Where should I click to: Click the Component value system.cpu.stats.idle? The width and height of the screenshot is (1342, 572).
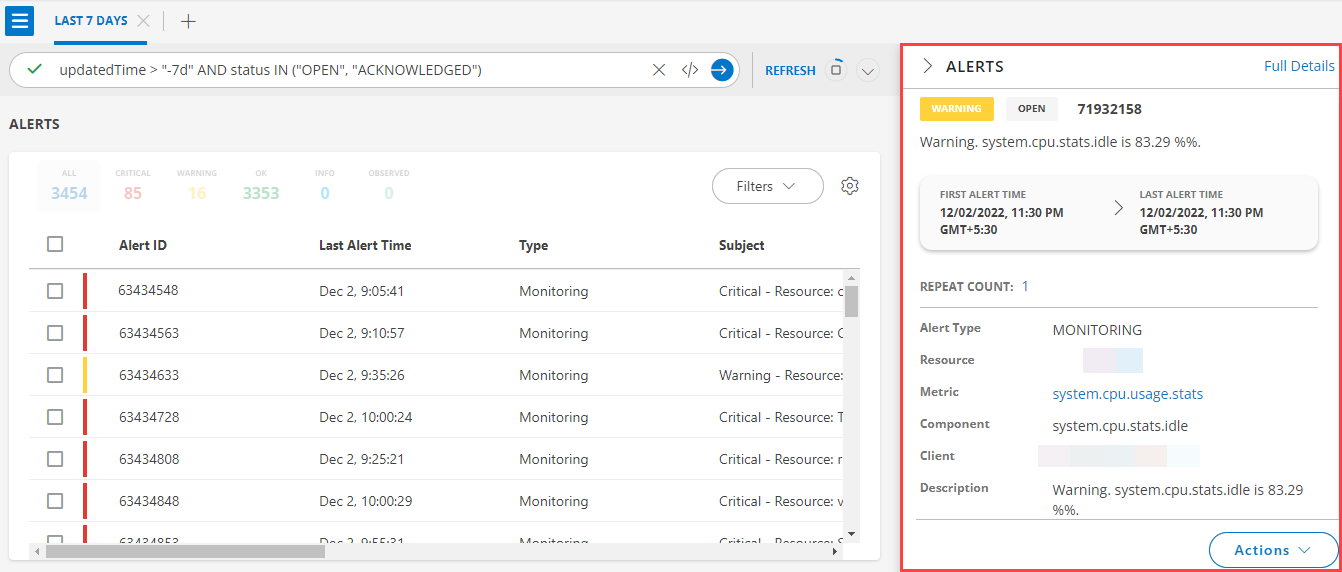point(1120,426)
